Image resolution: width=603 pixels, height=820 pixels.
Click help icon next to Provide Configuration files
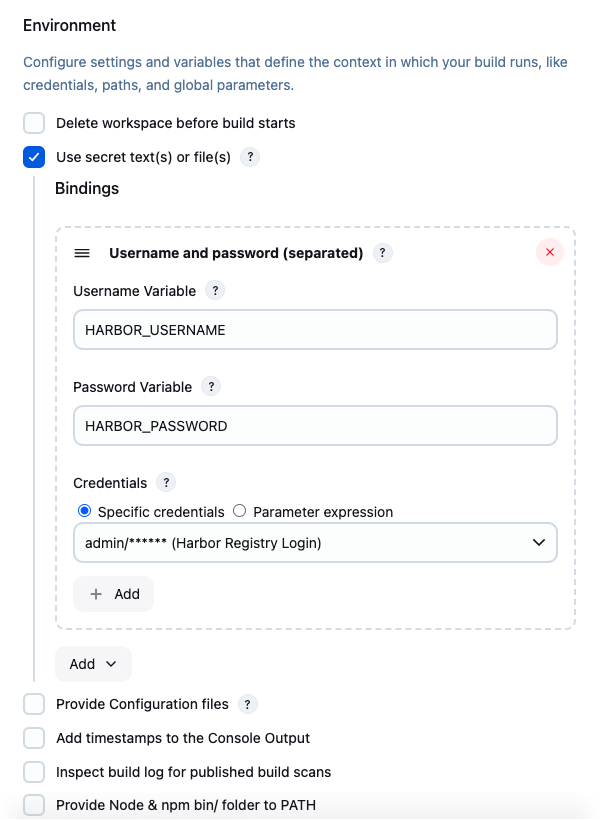coord(247,704)
